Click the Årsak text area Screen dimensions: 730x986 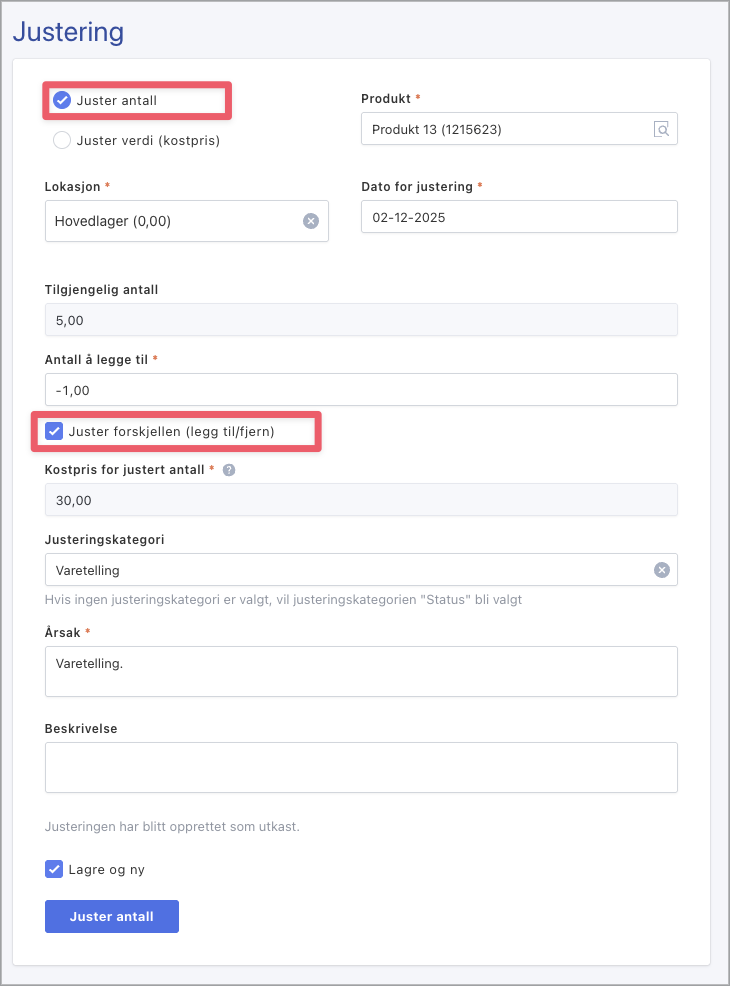coord(361,670)
